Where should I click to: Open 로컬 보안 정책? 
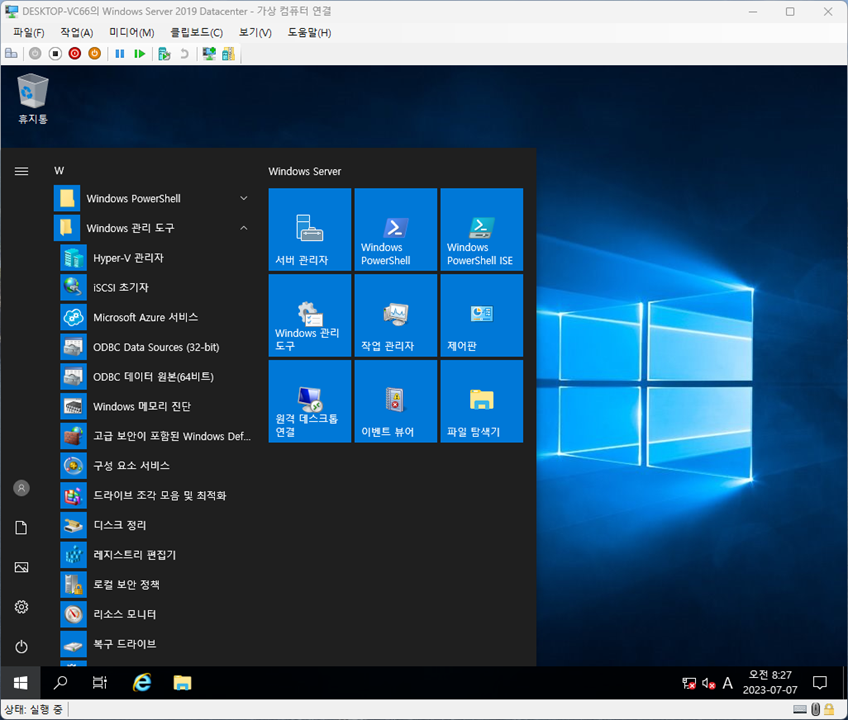(x=156, y=585)
